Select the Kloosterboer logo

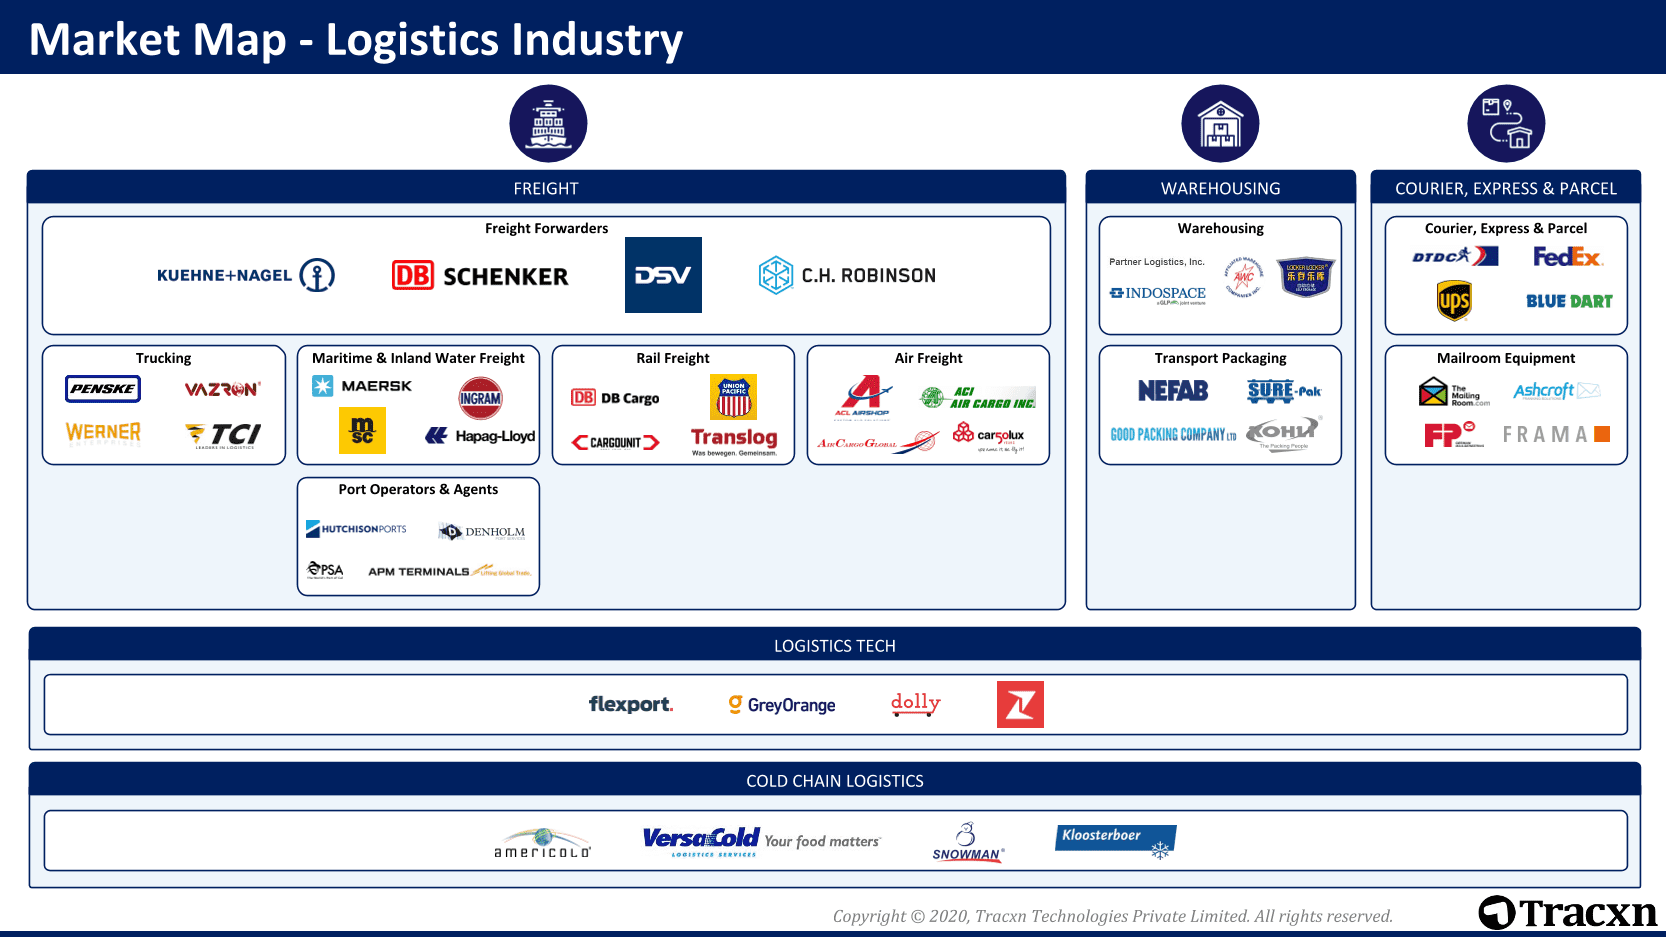1116,841
